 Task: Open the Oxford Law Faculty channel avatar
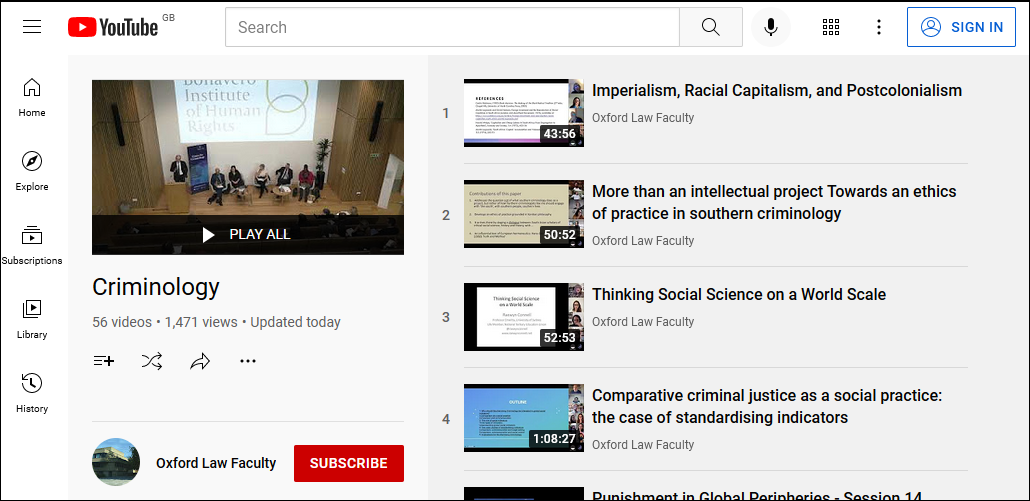(116, 462)
